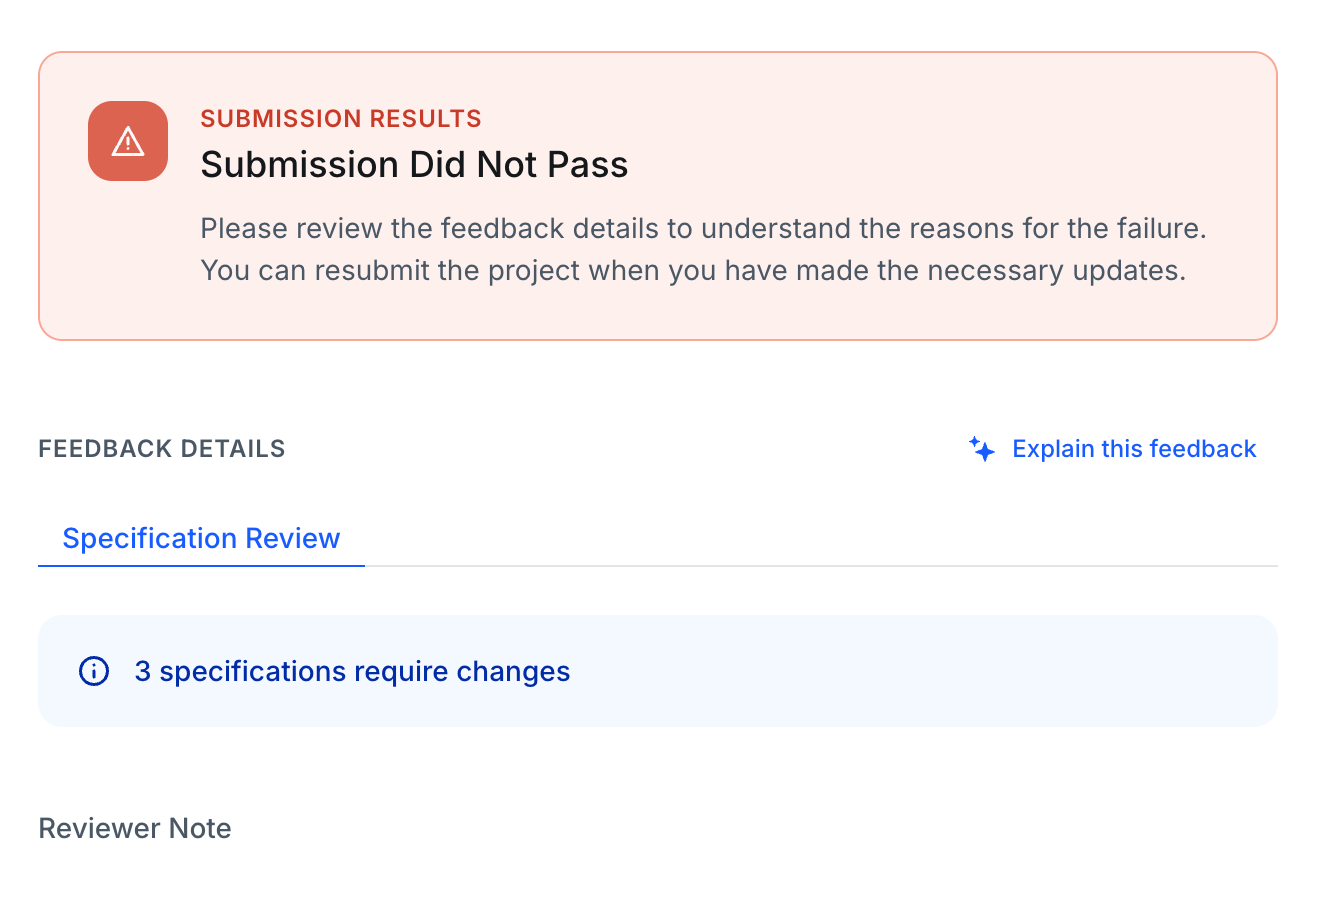Click the FEEDBACK DETAILS heading

162,449
